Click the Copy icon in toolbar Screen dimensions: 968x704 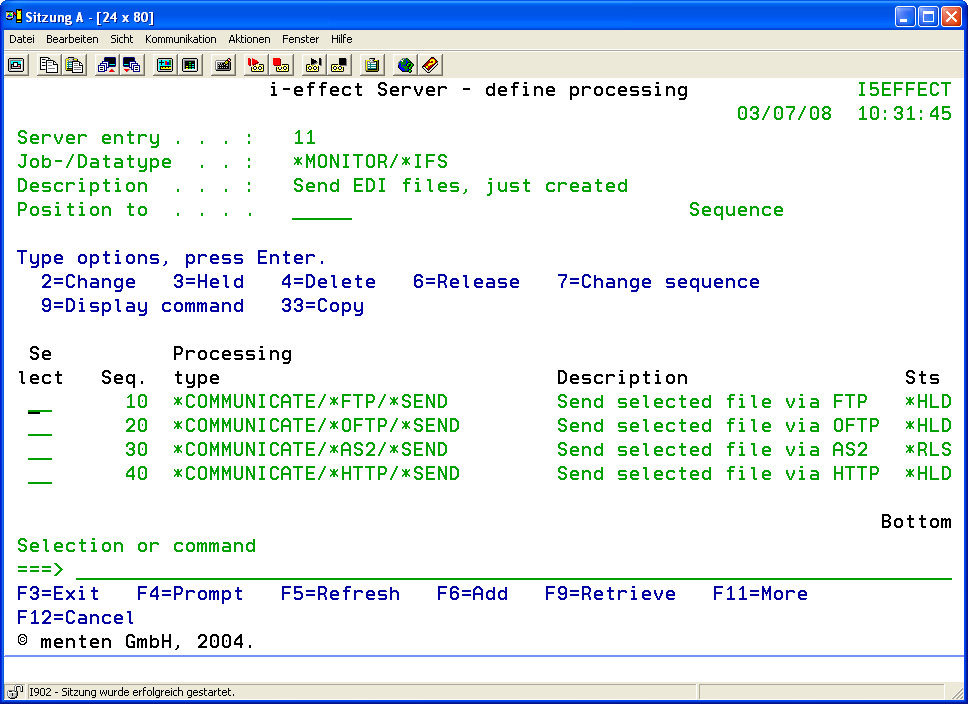49,65
